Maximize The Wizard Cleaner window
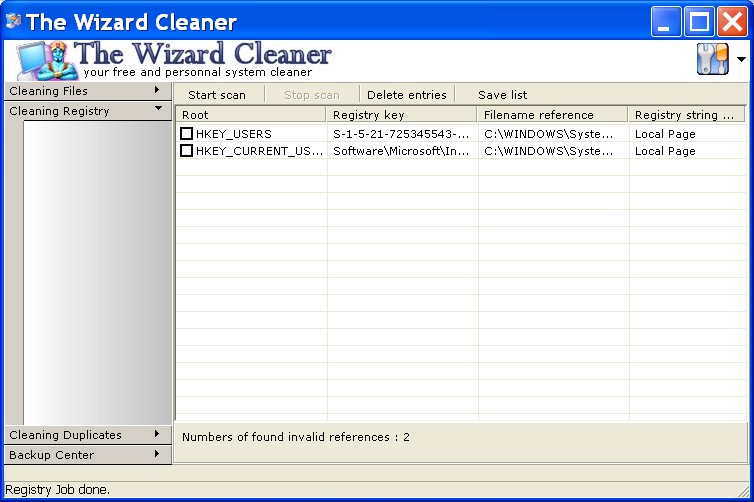Image resolution: width=754 pixels, height=502 pixels. pos(699,22)
